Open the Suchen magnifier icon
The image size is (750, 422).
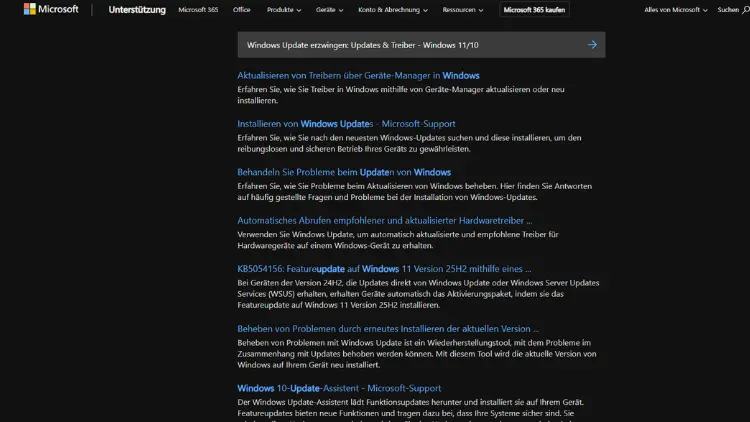(746, 10)
